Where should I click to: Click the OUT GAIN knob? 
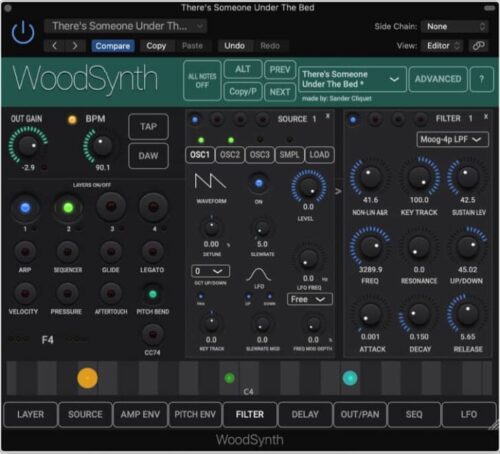pyautogui.click(x=28, y=146)
